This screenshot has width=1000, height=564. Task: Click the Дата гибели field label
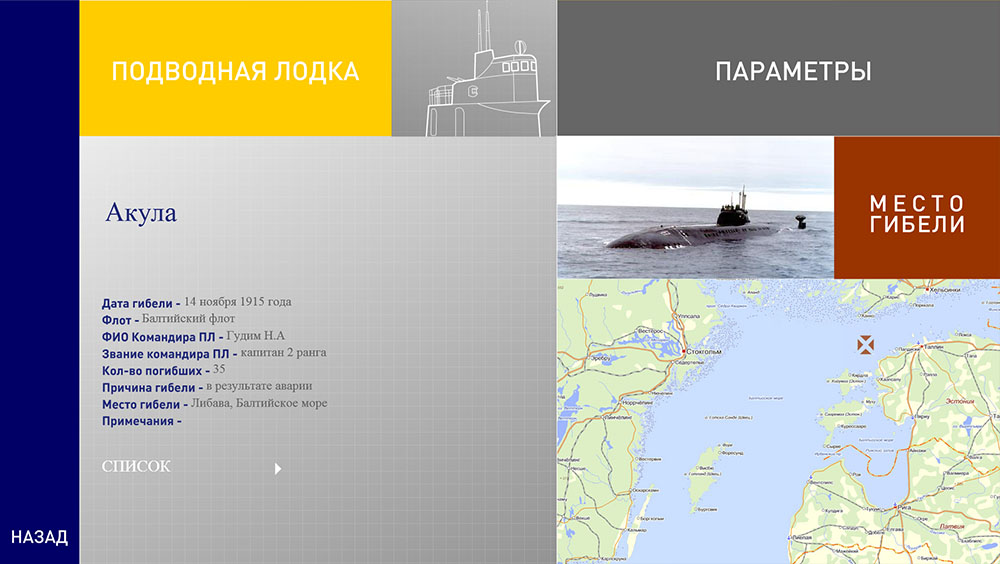[141, 302]
